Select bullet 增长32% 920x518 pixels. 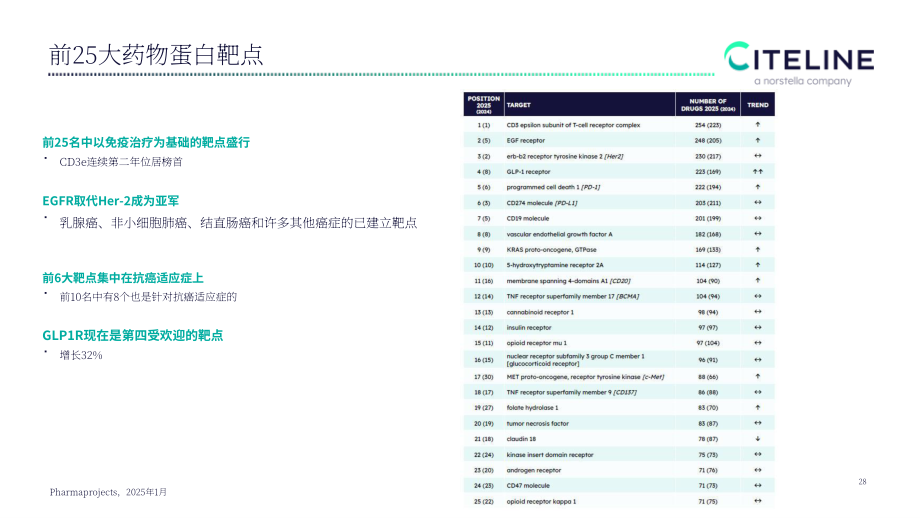pos(81,355)
